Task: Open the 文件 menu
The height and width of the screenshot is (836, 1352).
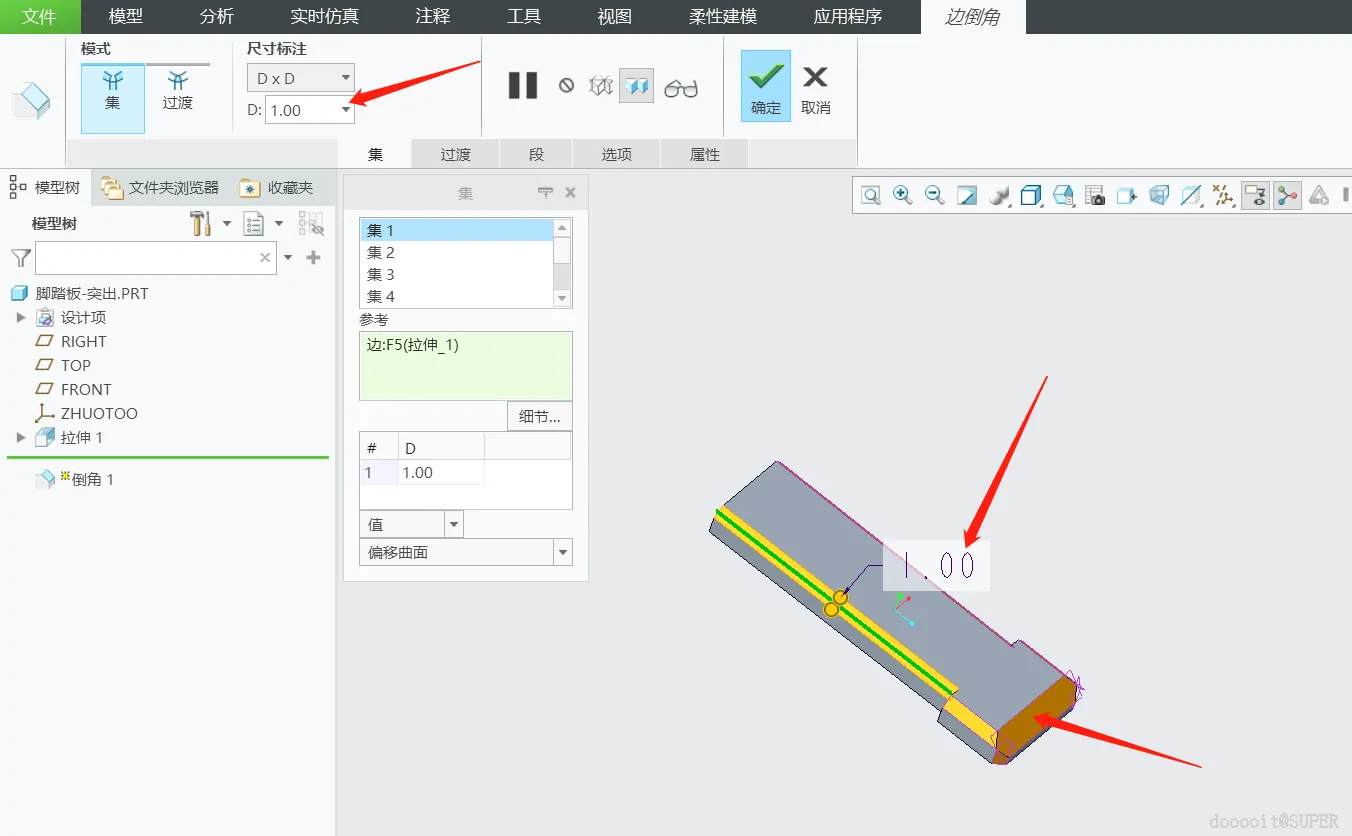Action: coord(39,17)
